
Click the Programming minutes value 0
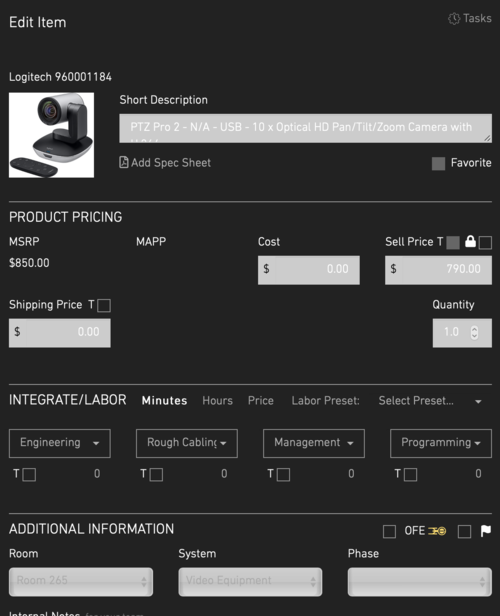[478, 474]
